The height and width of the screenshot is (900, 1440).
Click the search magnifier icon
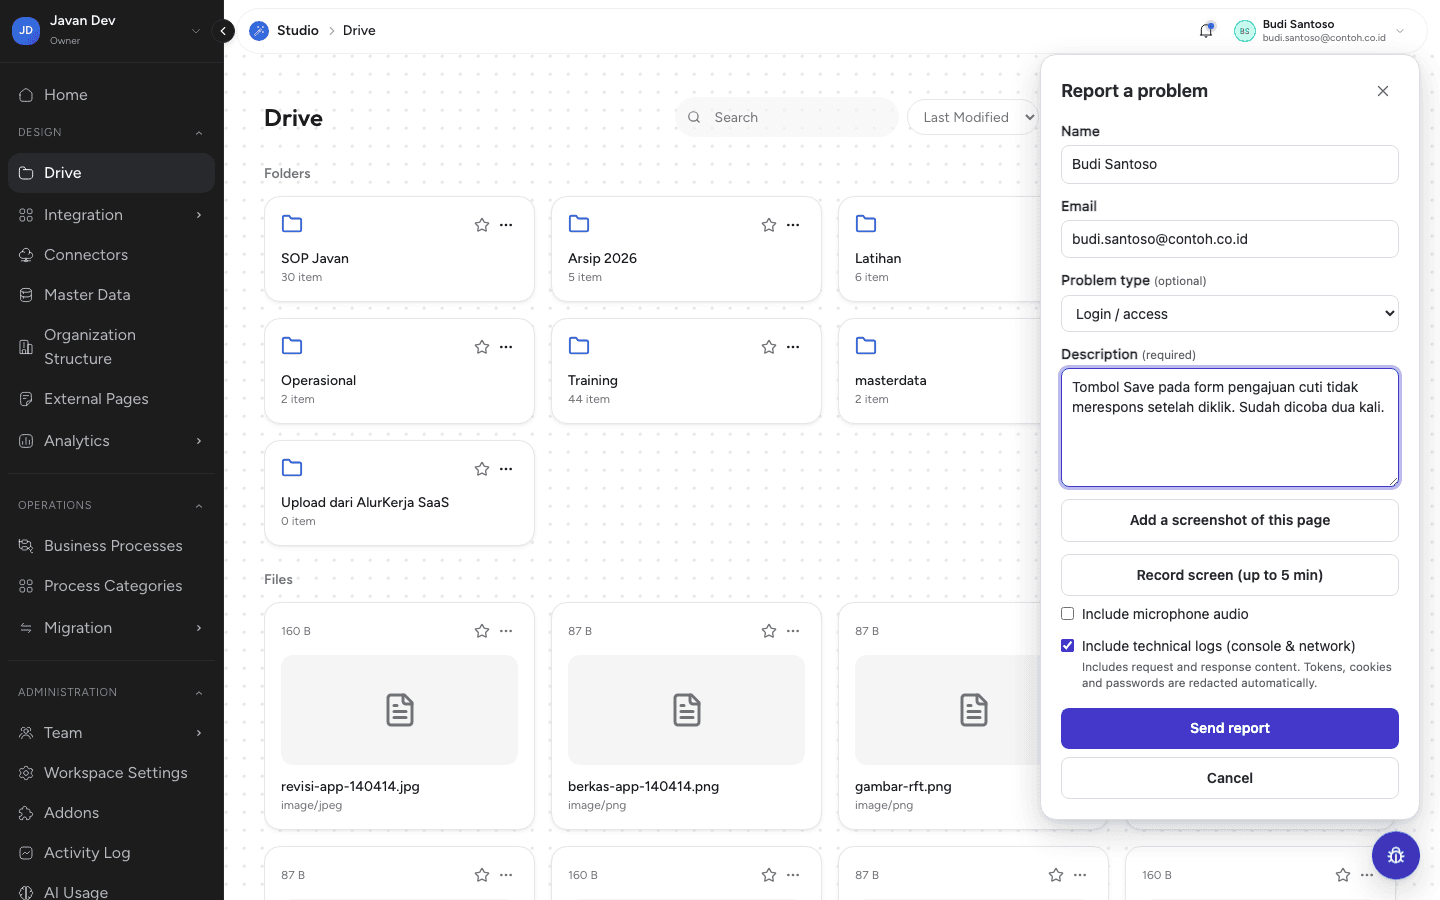(x=694, y=117)
